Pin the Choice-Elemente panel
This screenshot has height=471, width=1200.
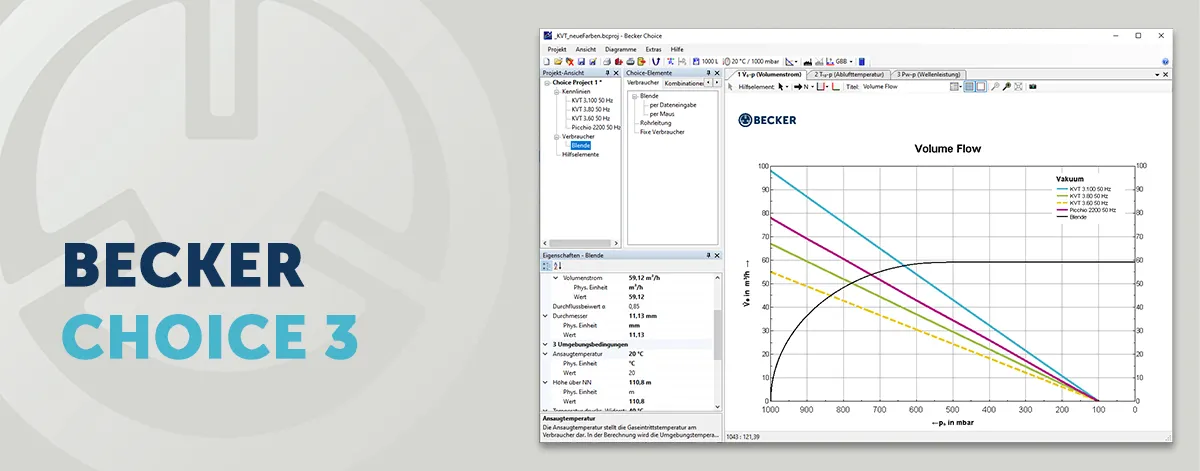point(707,73)
